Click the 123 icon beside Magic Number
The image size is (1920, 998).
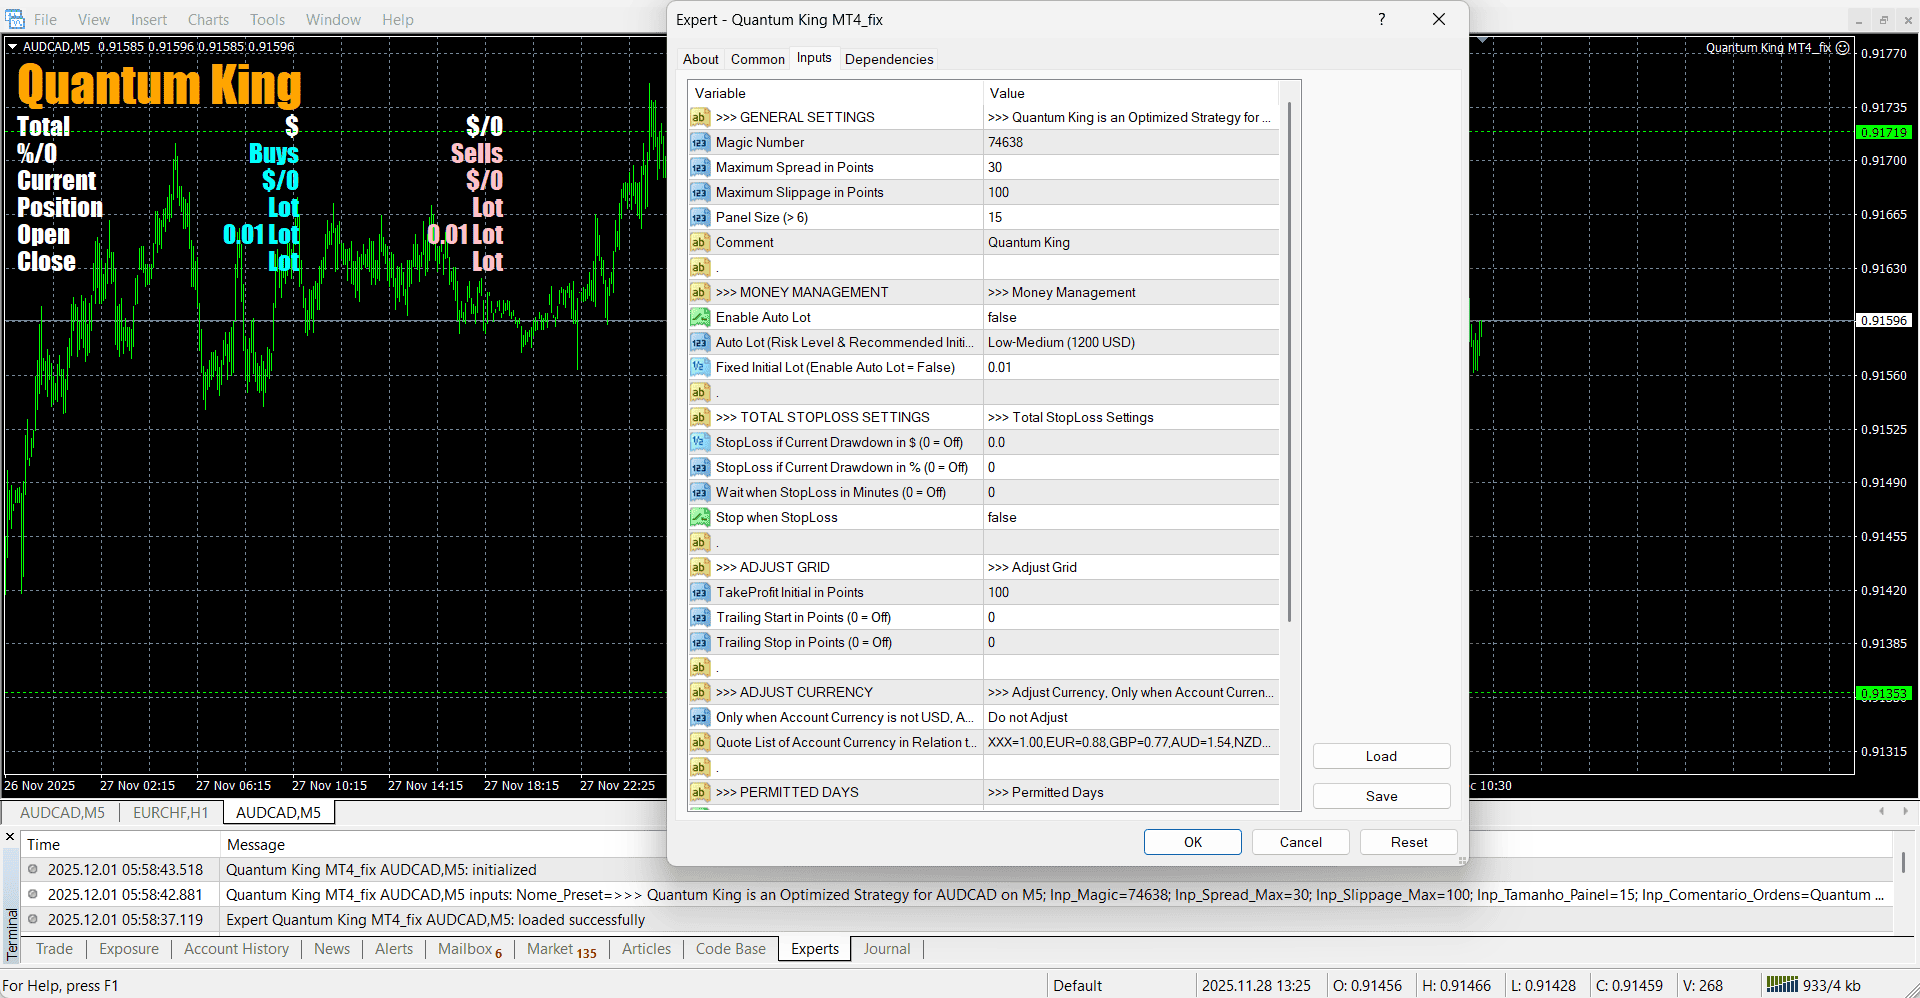pyautogui.click(x=699, y=142)
